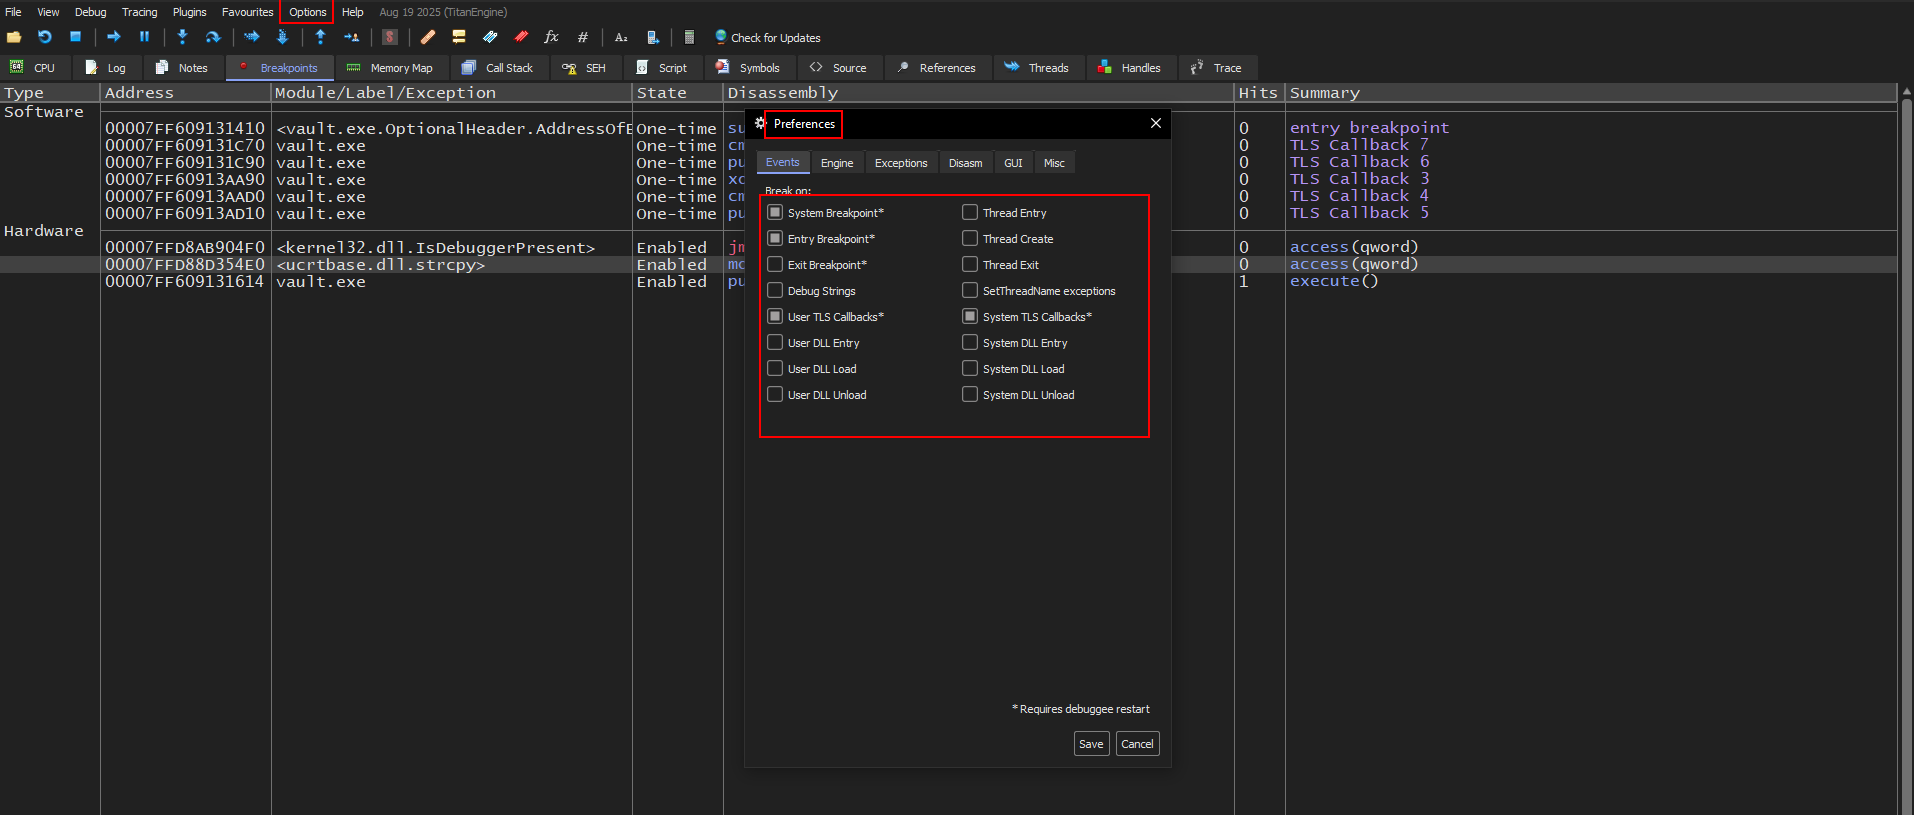Click the Open file folder icon
Viewport: 1914px width, 815px height.
[x=14, y=37]
